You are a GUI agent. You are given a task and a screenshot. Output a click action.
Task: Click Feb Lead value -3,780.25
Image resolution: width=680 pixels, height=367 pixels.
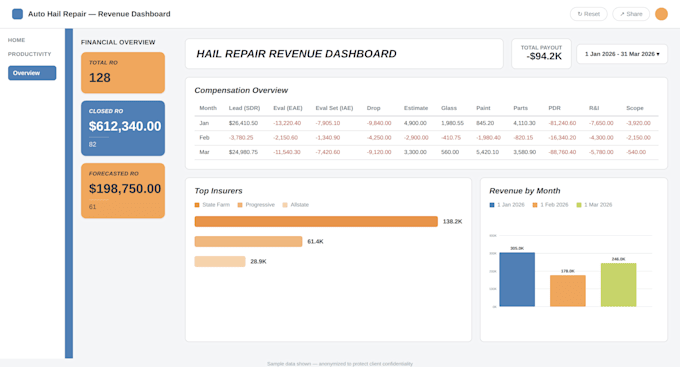[x=241, y=138]
